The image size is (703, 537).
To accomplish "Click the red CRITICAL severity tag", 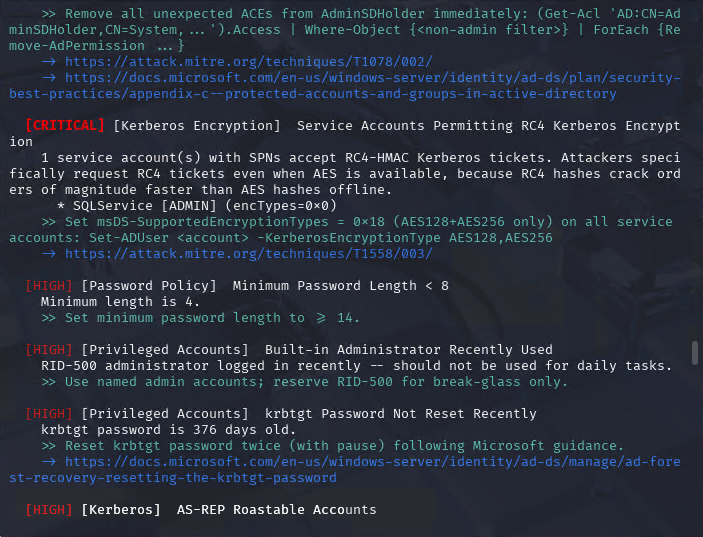I will [x=65, y=126].
